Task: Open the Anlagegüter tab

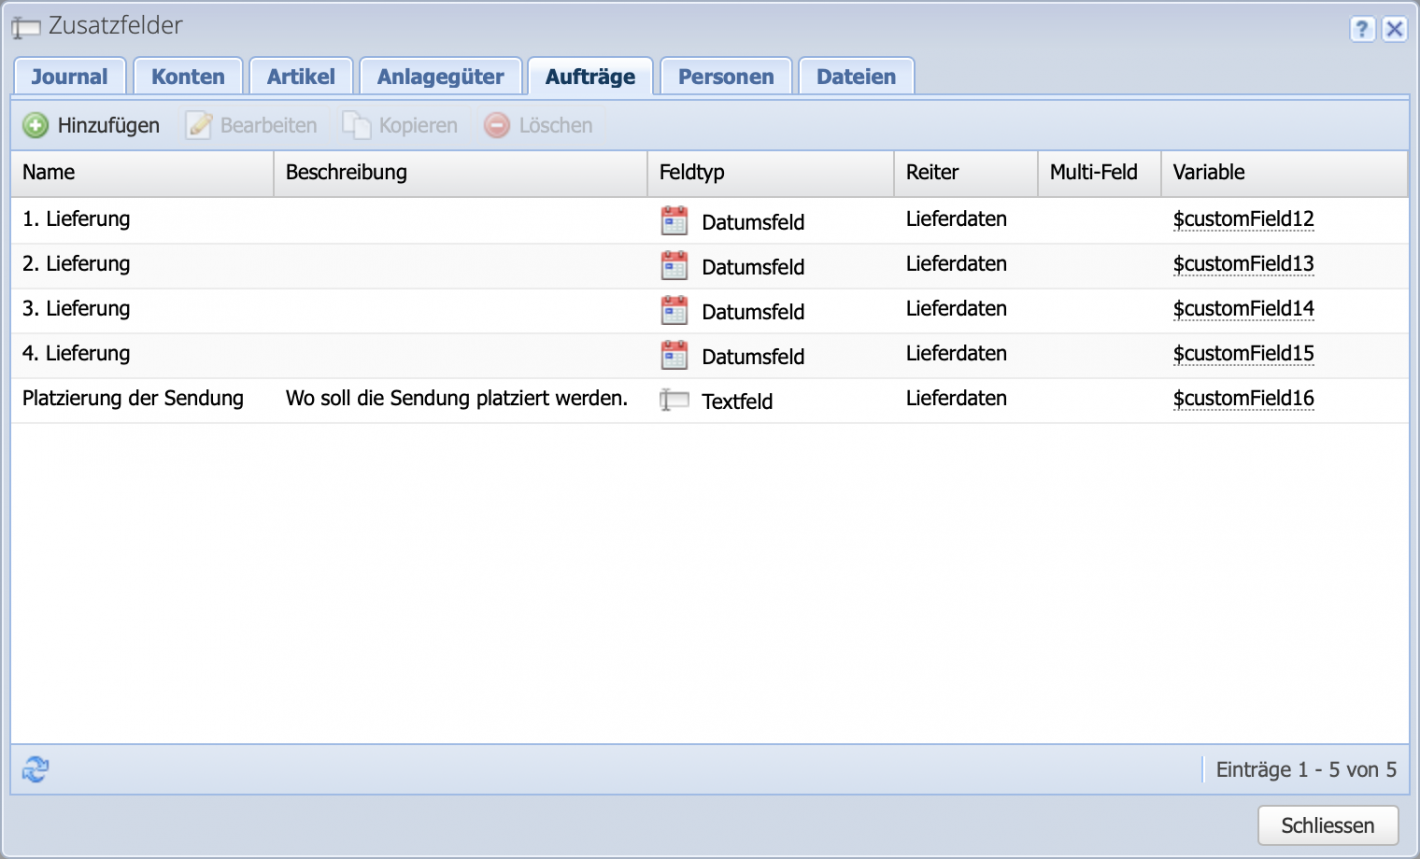Action: [x=440, y=75]
